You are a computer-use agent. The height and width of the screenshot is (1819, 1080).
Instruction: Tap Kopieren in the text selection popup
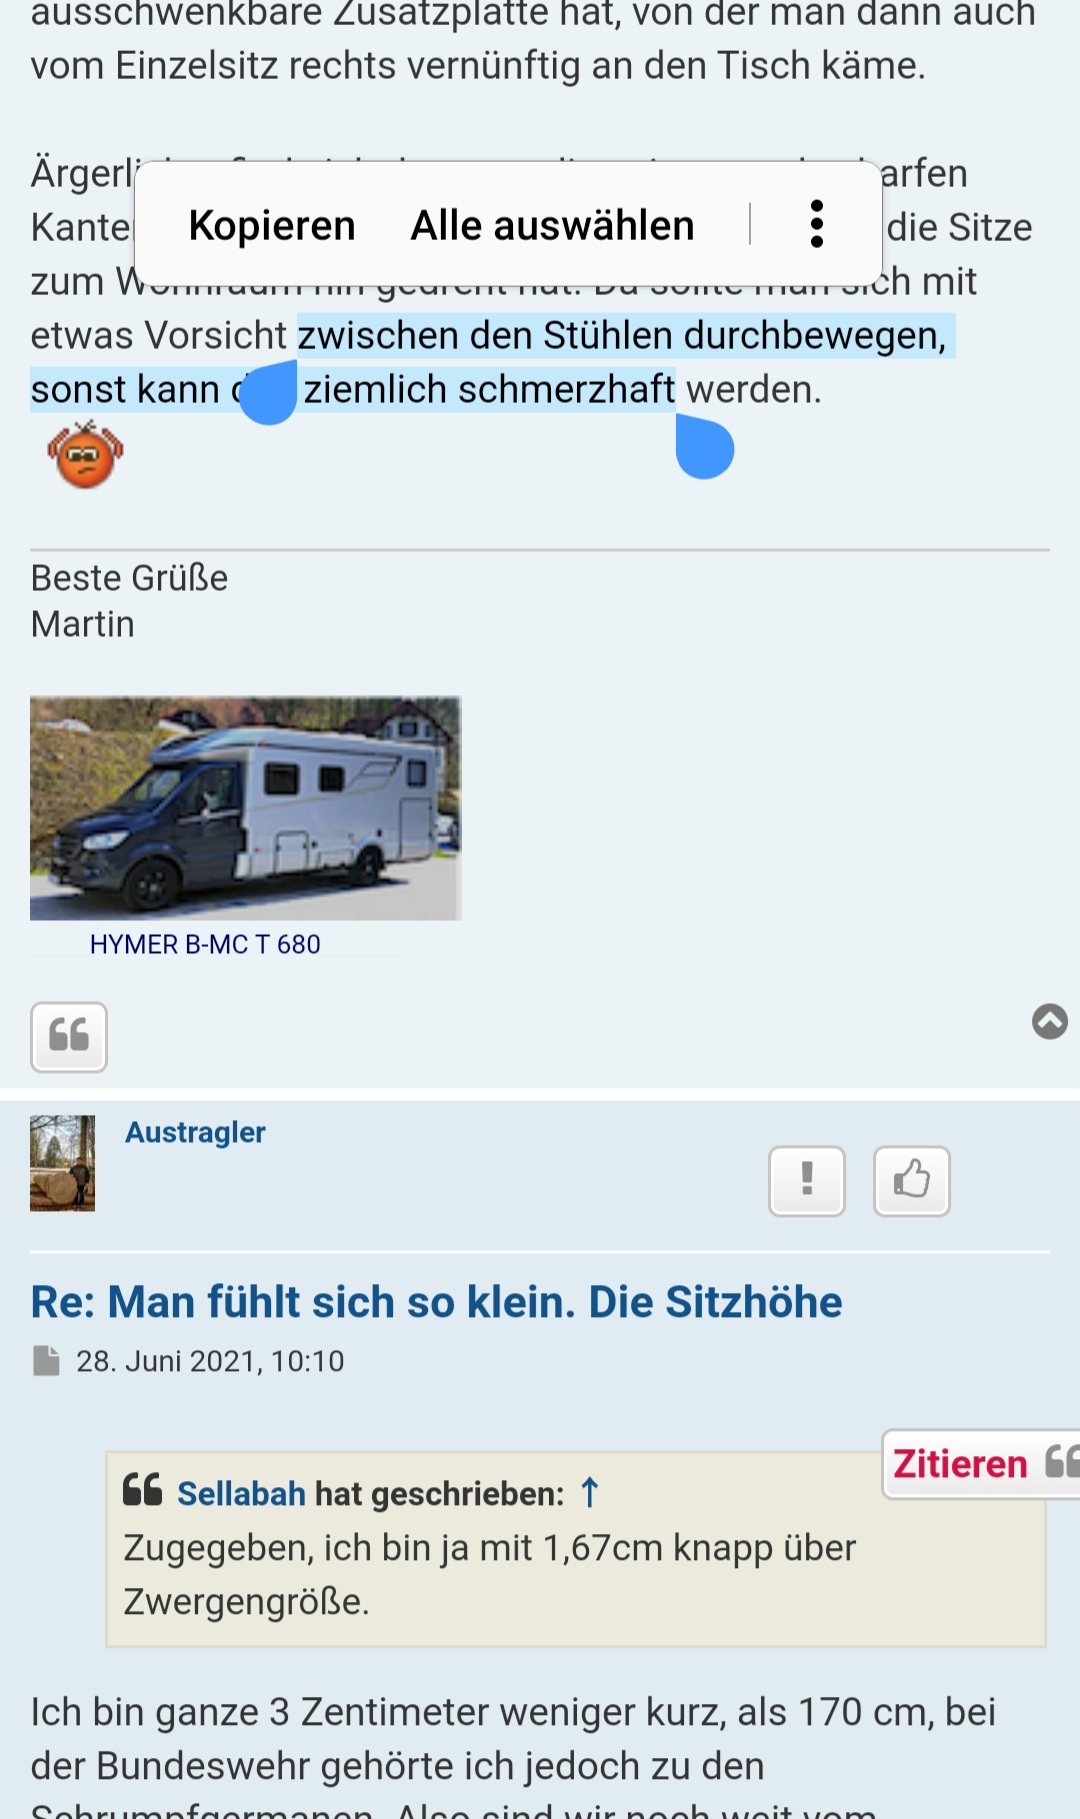coord(272,225)
